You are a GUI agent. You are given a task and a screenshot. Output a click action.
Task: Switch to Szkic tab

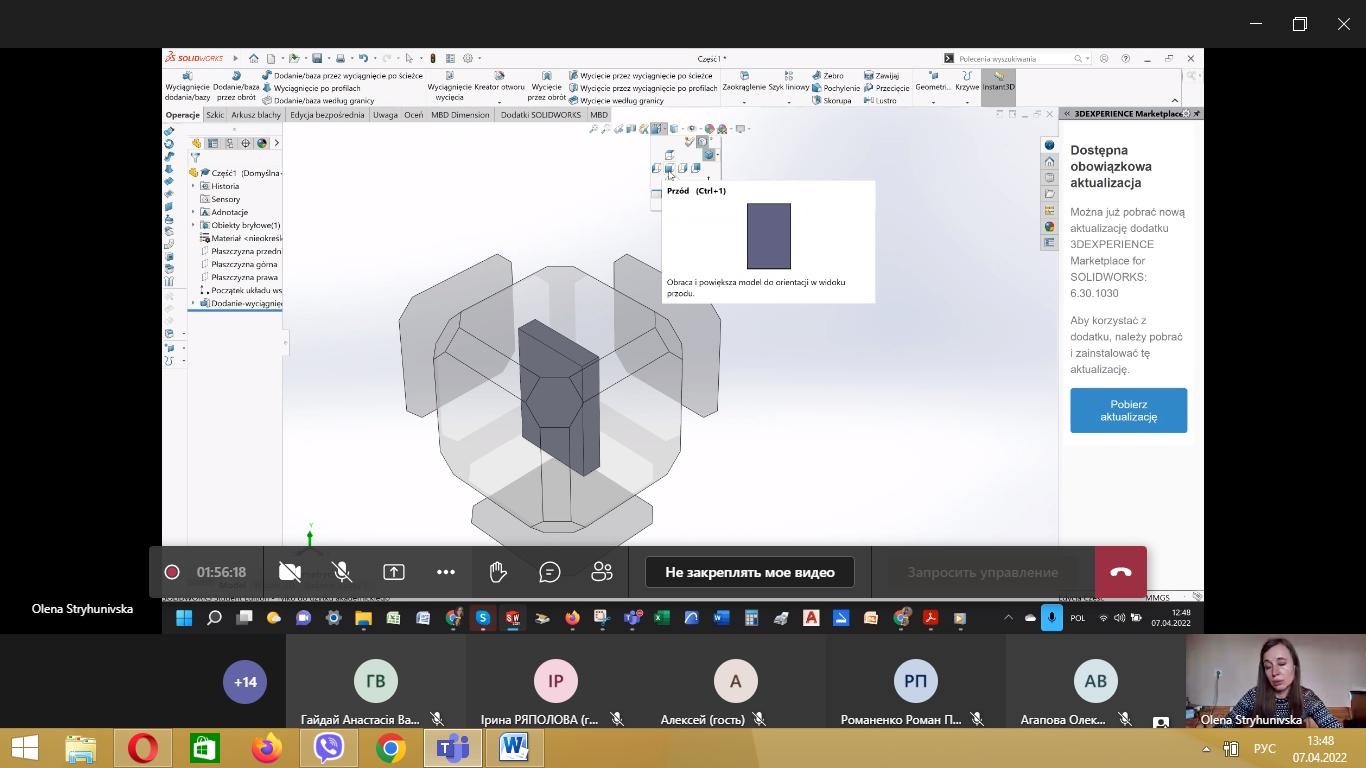(215, 115)
